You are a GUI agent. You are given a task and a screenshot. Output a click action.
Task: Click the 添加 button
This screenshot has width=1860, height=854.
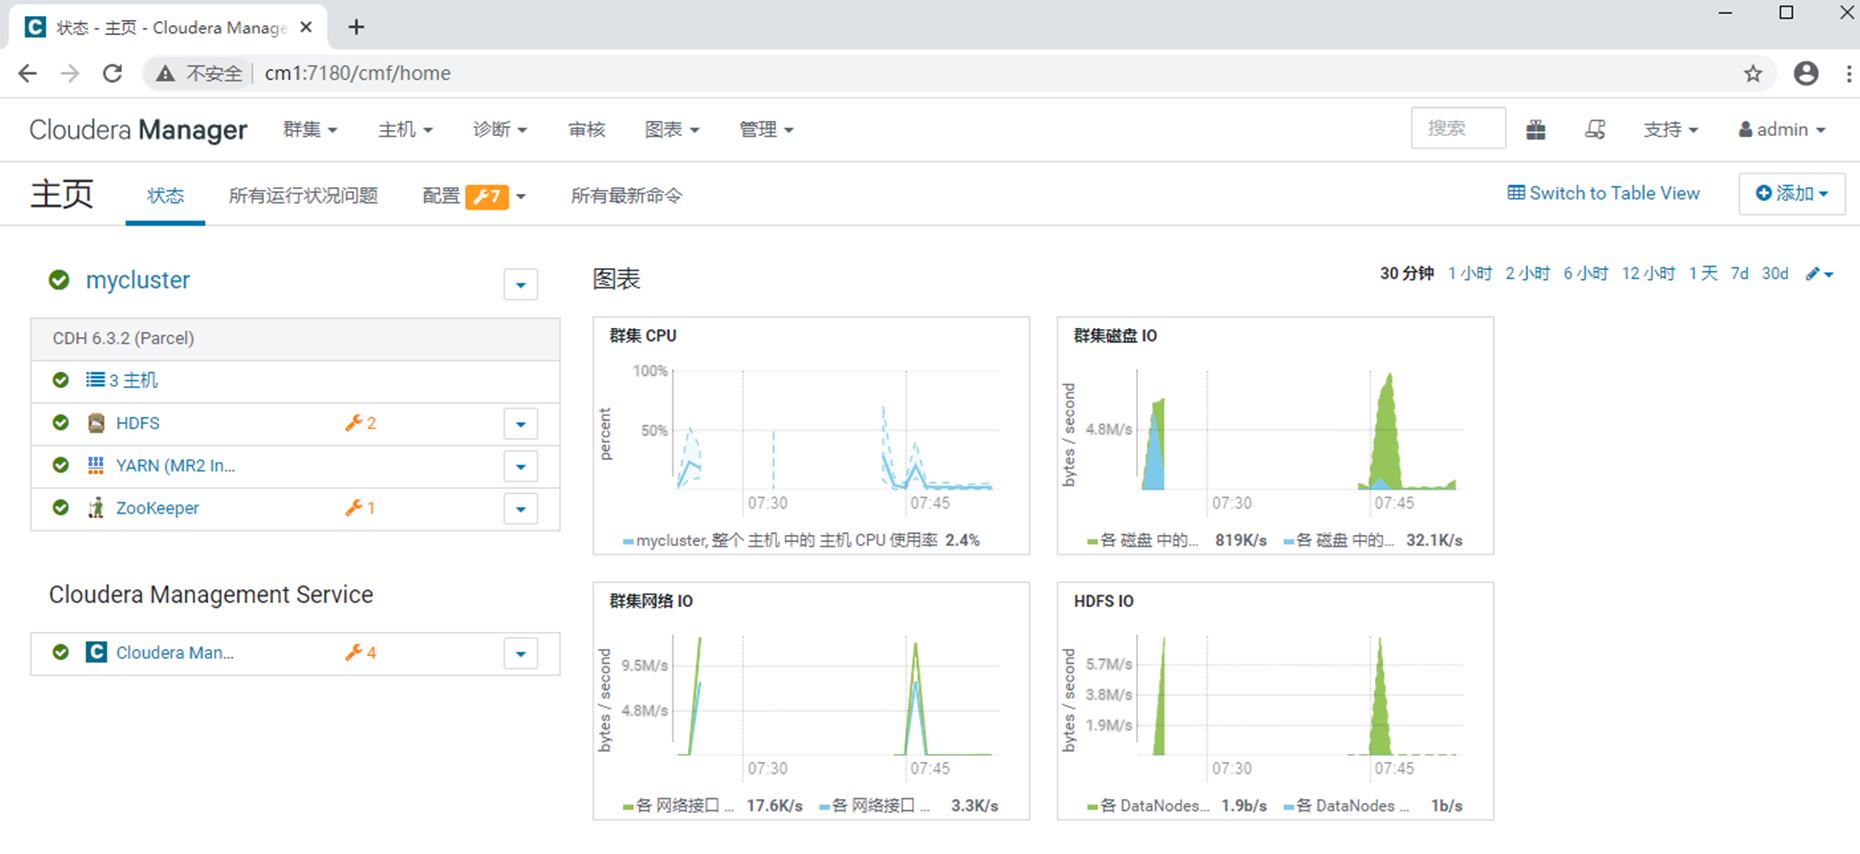(x=1792, y=193)
